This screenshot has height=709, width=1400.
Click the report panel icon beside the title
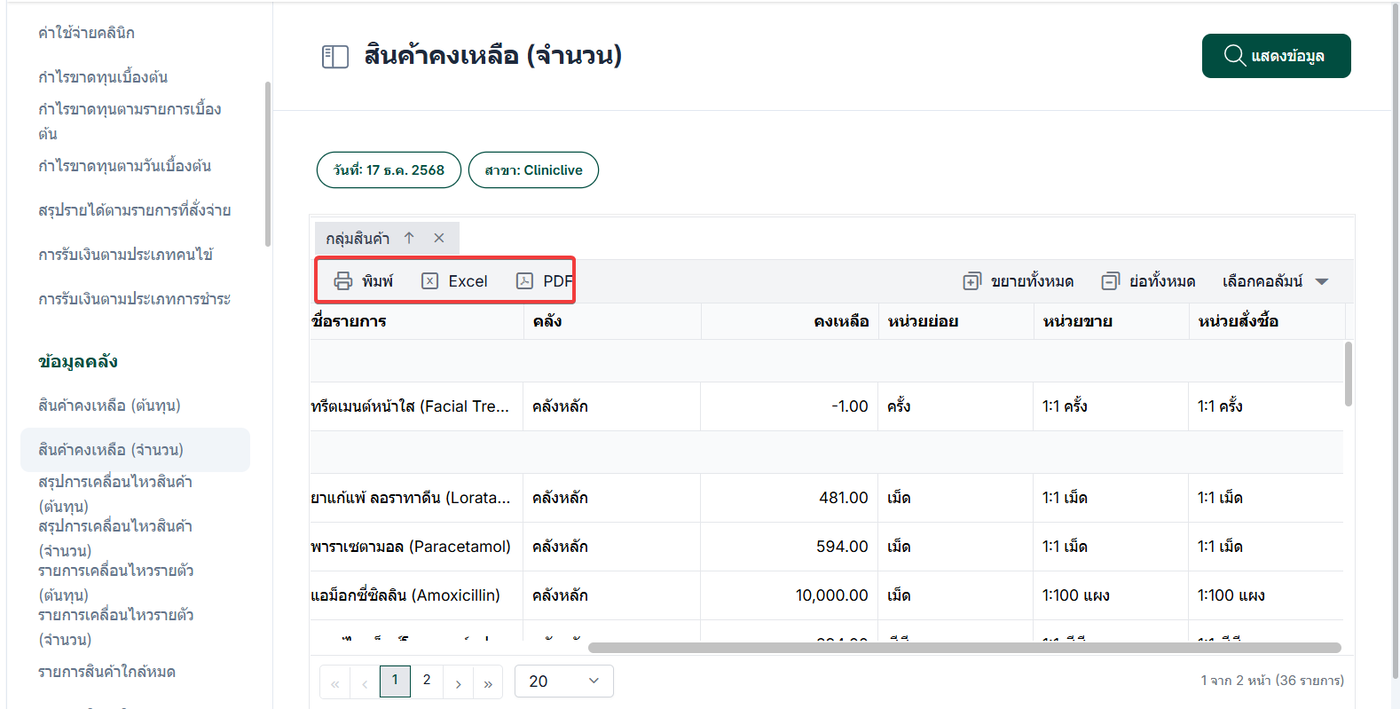click(x=334, y=57)
